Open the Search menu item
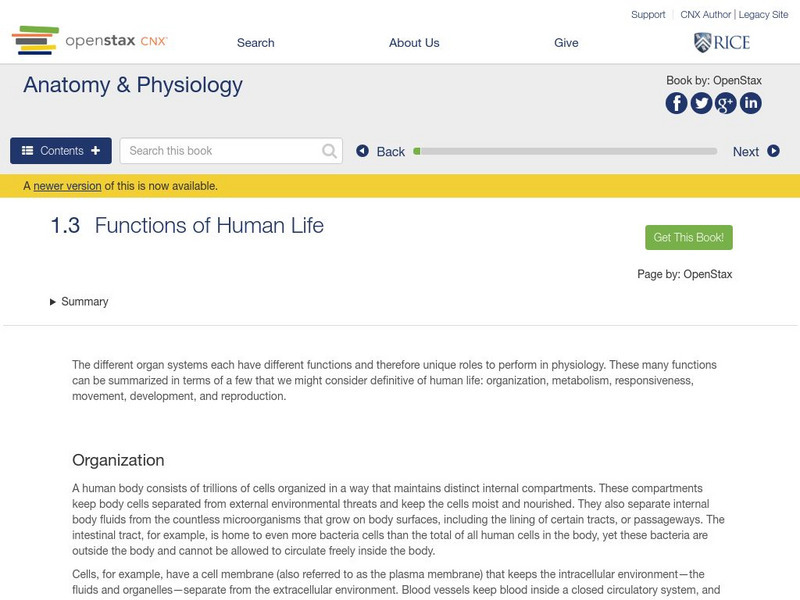Viewport: 800px width, 600px height. (255, 43)
